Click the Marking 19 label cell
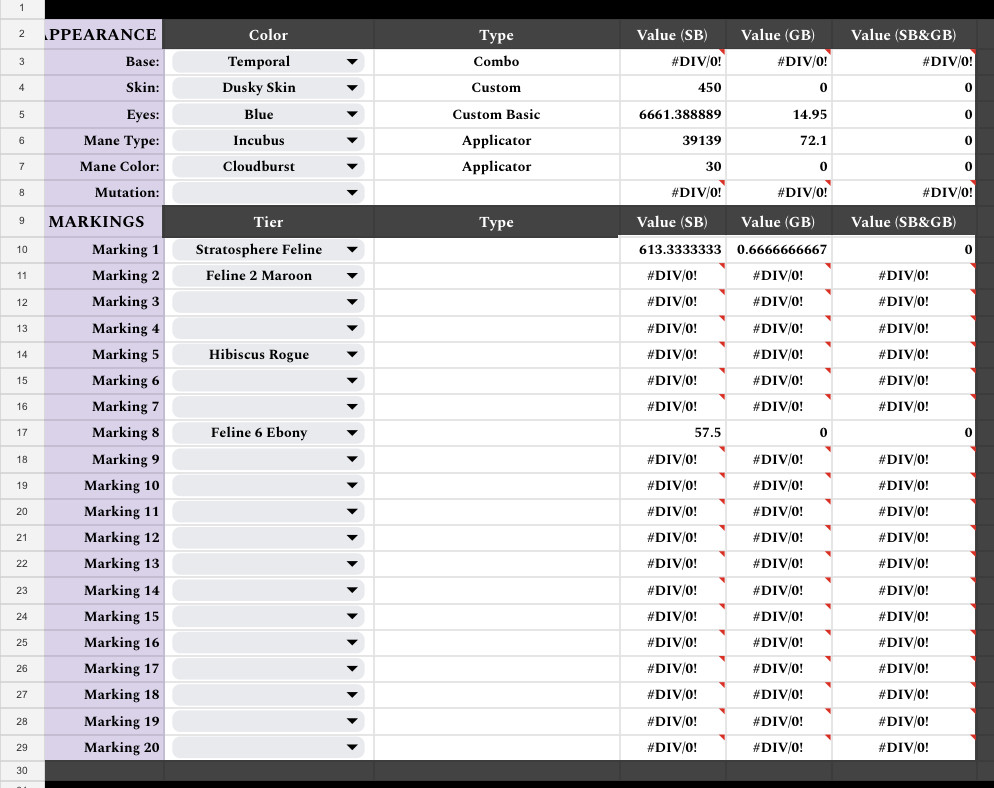Viewport: 994px width, 788px height. click(104, 721)
